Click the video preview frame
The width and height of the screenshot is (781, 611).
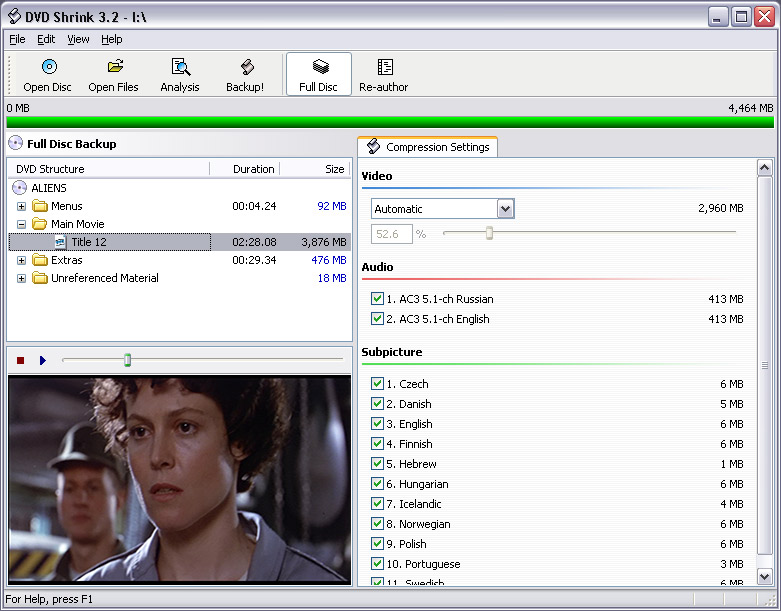pyautogui.click(x=179, y=479)
